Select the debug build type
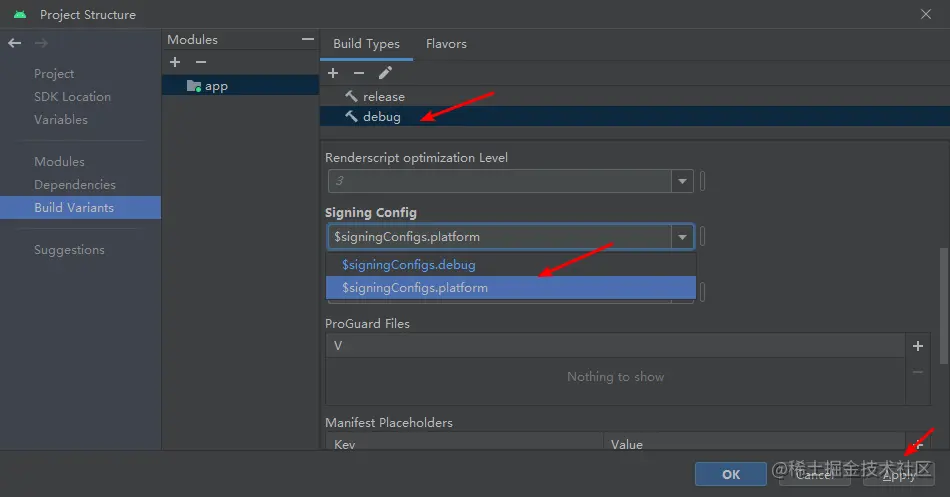This screenshot has width=950, height=497. (x=634, y=116)
